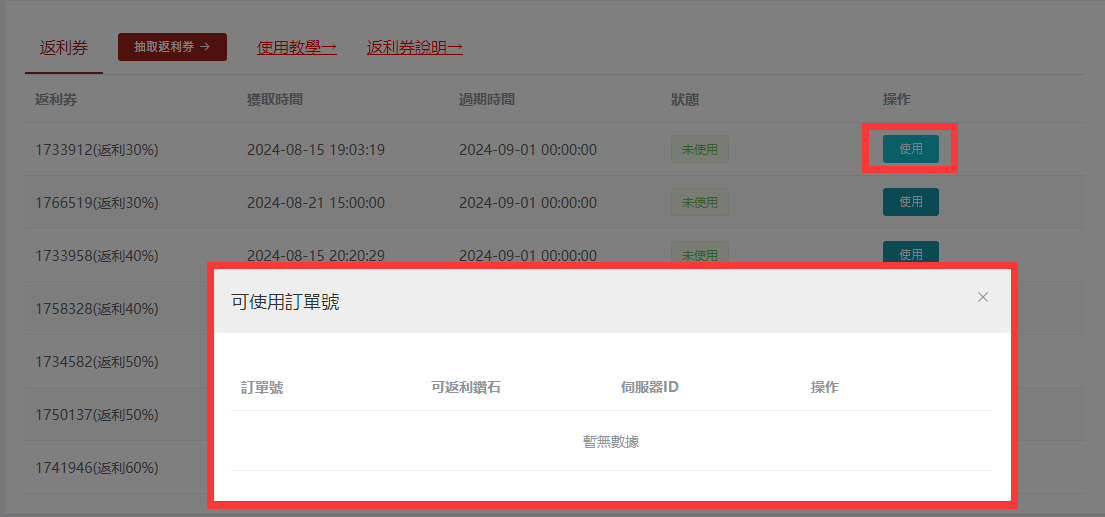Viewport: 1105px width, 517px height.
Task: Click the 伺服器ID column header
Action: pyautogui.click(x=650, y=387)
